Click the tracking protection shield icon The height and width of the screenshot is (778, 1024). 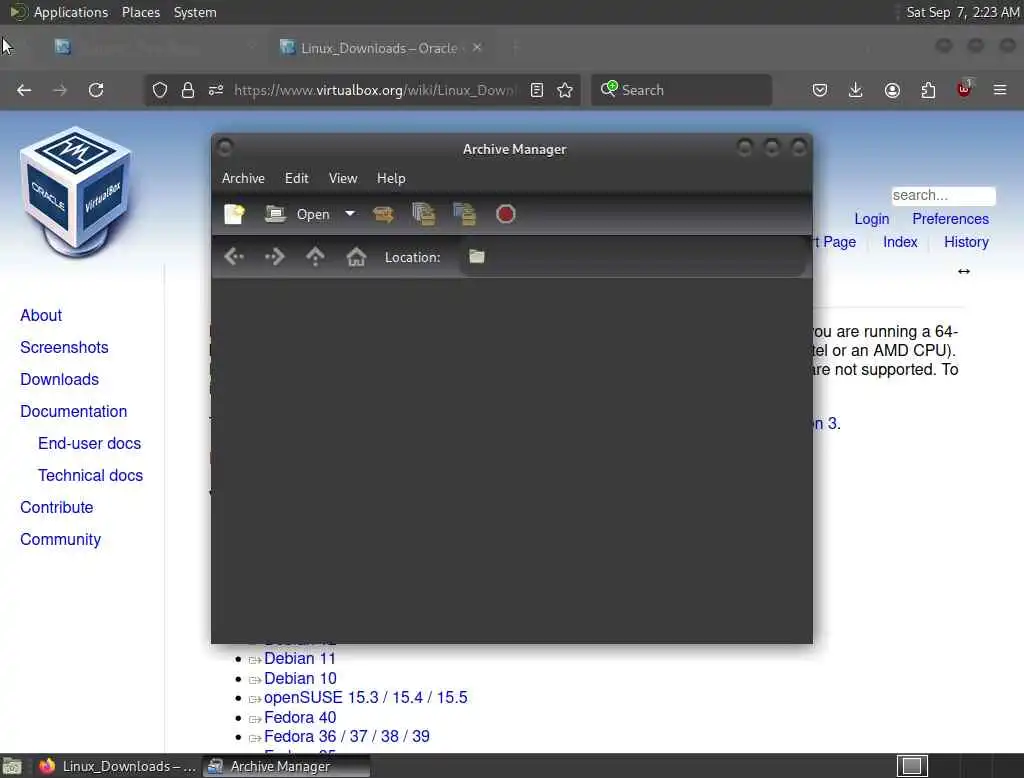point(159,90)
